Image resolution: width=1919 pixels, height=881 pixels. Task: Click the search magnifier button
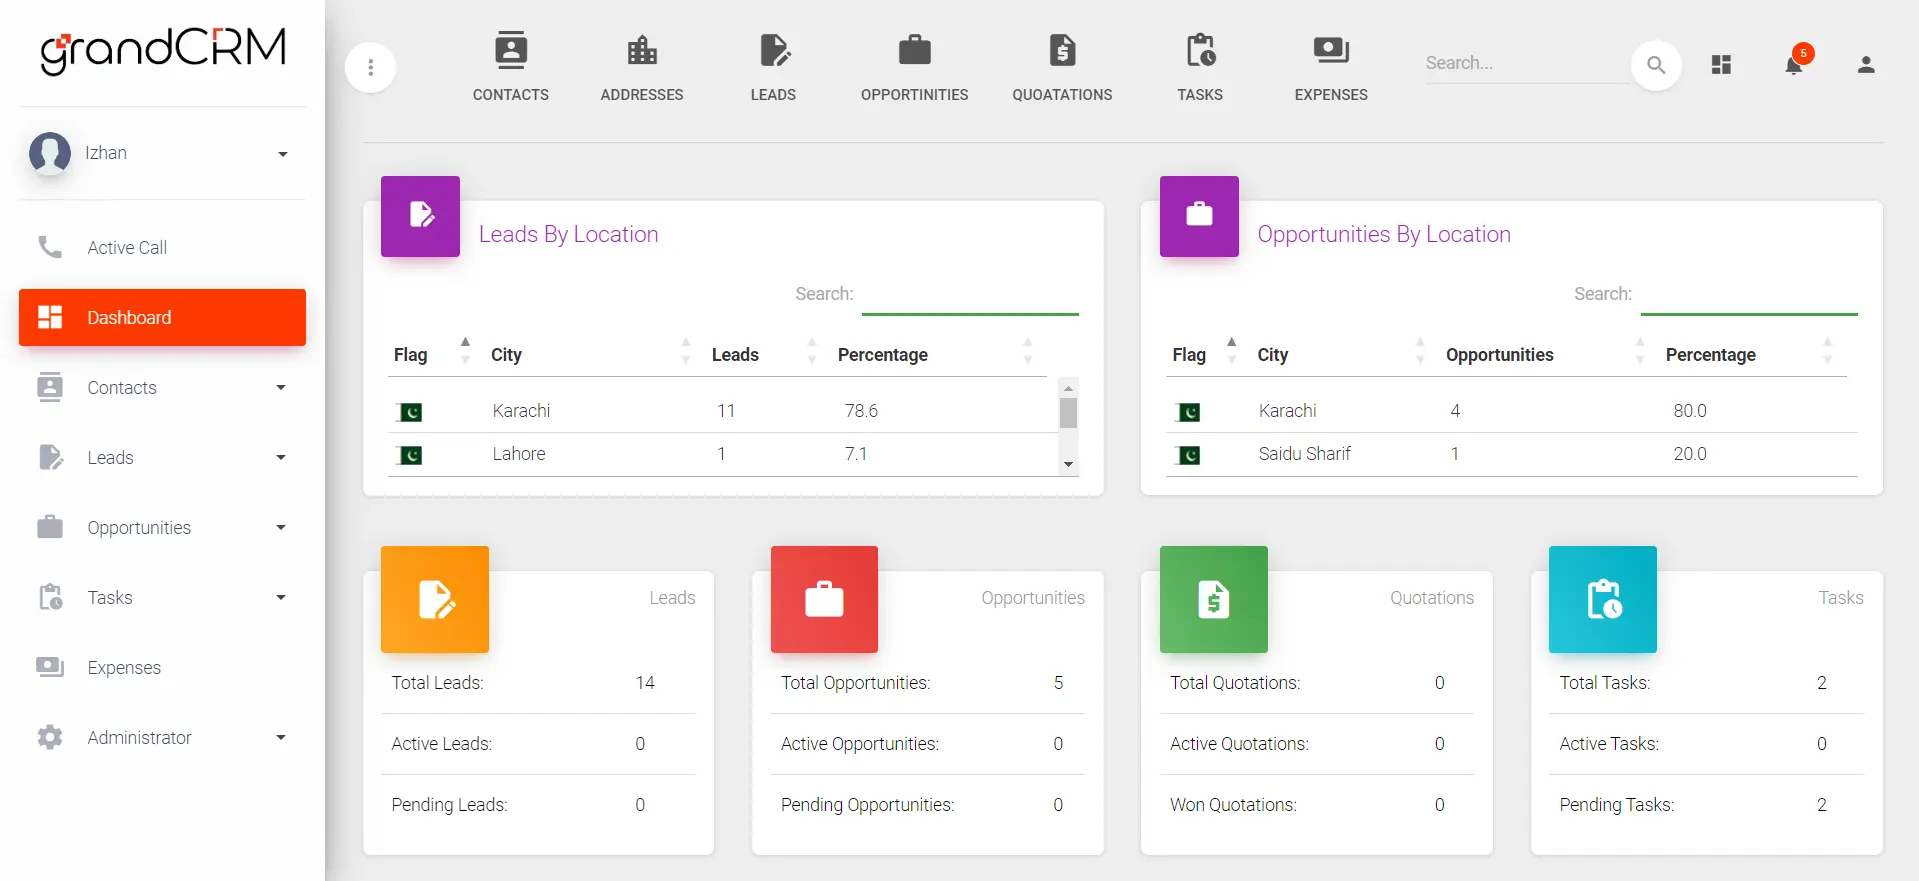1656,65
